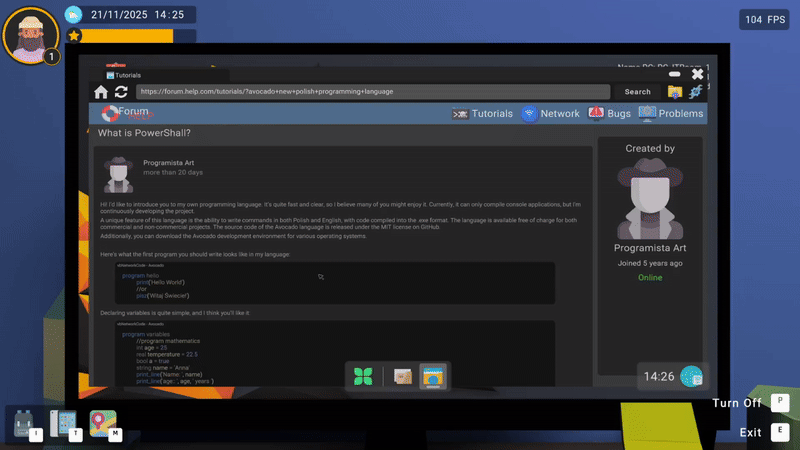Screen dimensions: 800x450
Task: Open the file box app in taskbar
Action: (403, 377)
